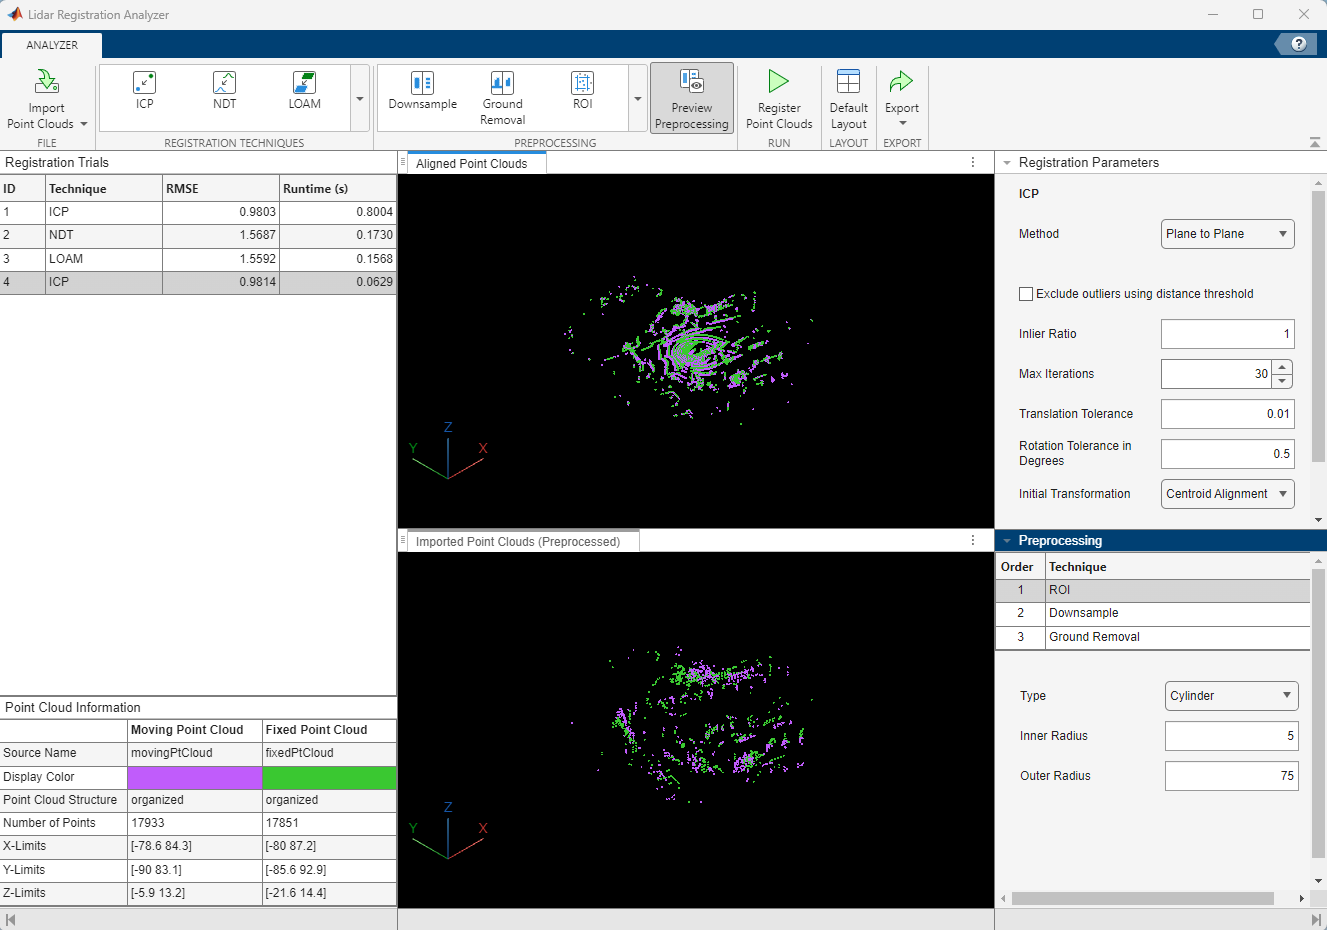
Task: Toggle Preview Preprocessing
Action: click(x=691, y=97)
